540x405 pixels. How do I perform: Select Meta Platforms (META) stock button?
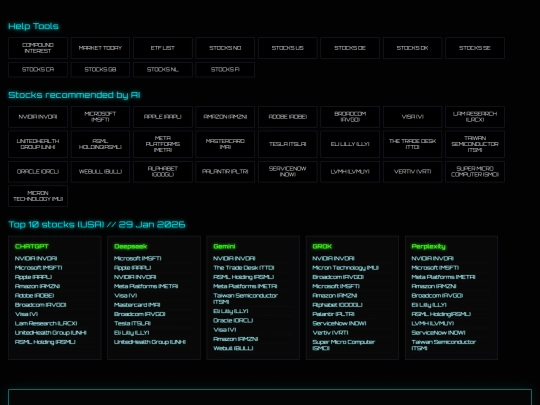[x=163, y=144]
